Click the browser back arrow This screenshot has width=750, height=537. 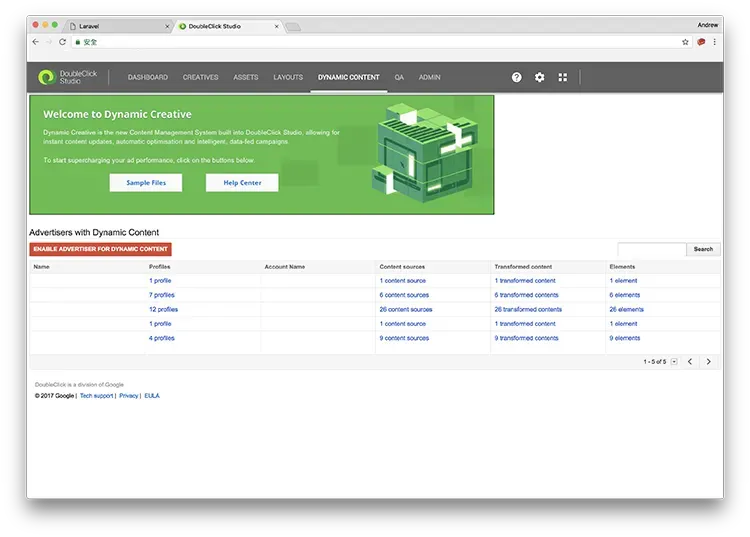click(x=36, y=42)
